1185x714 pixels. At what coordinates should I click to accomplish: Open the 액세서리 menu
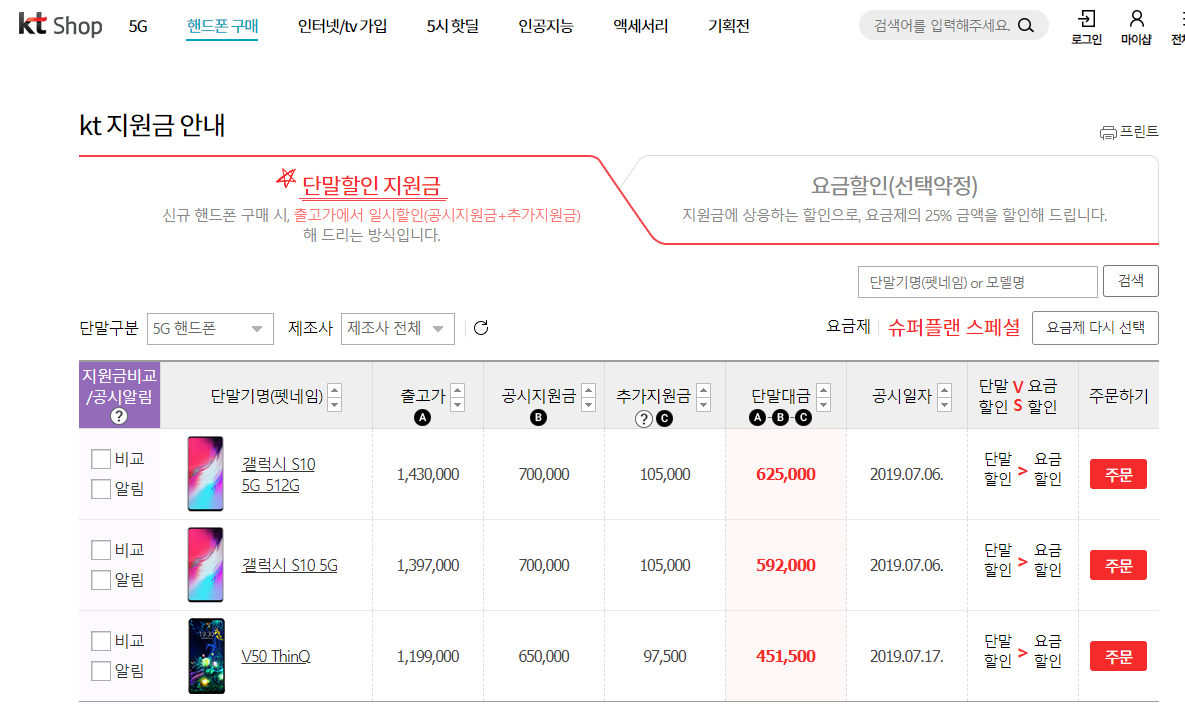click(x=641, y=26)
